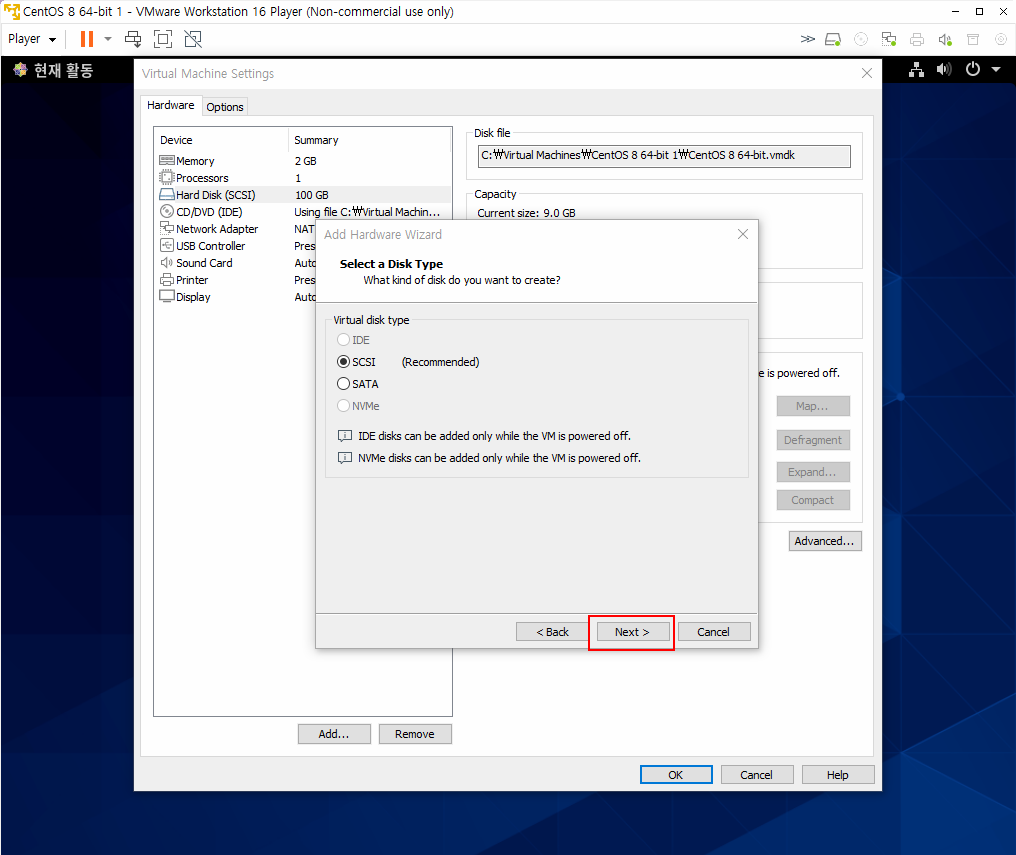Select the Network Adapter row
1016x855 pixels.
[x=237, y=229]
